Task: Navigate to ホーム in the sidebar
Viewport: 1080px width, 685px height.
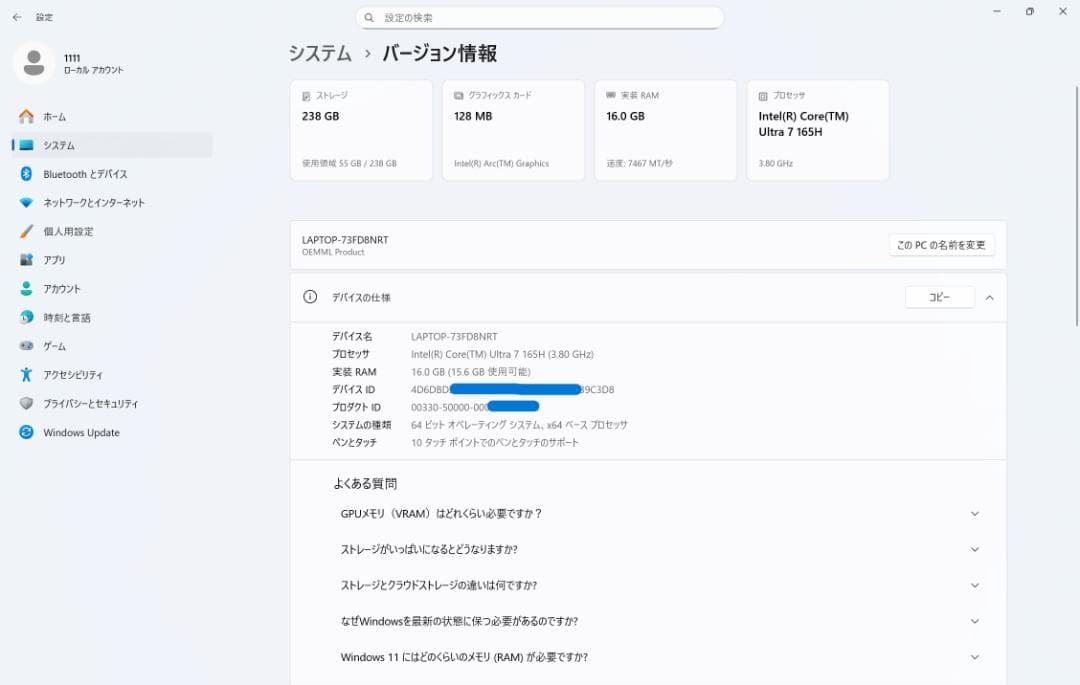Action: (60, 116)
